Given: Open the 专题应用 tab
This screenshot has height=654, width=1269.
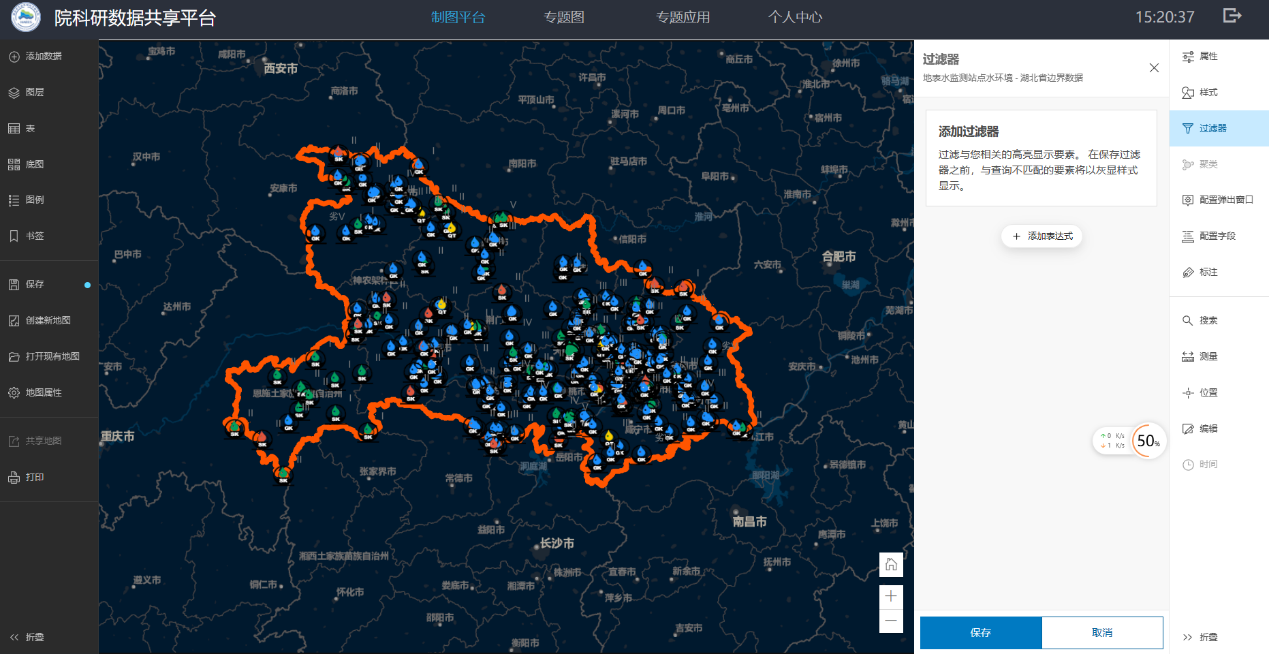Looking at the screenshot, I should pyautogui.click(x=683, y=17).
